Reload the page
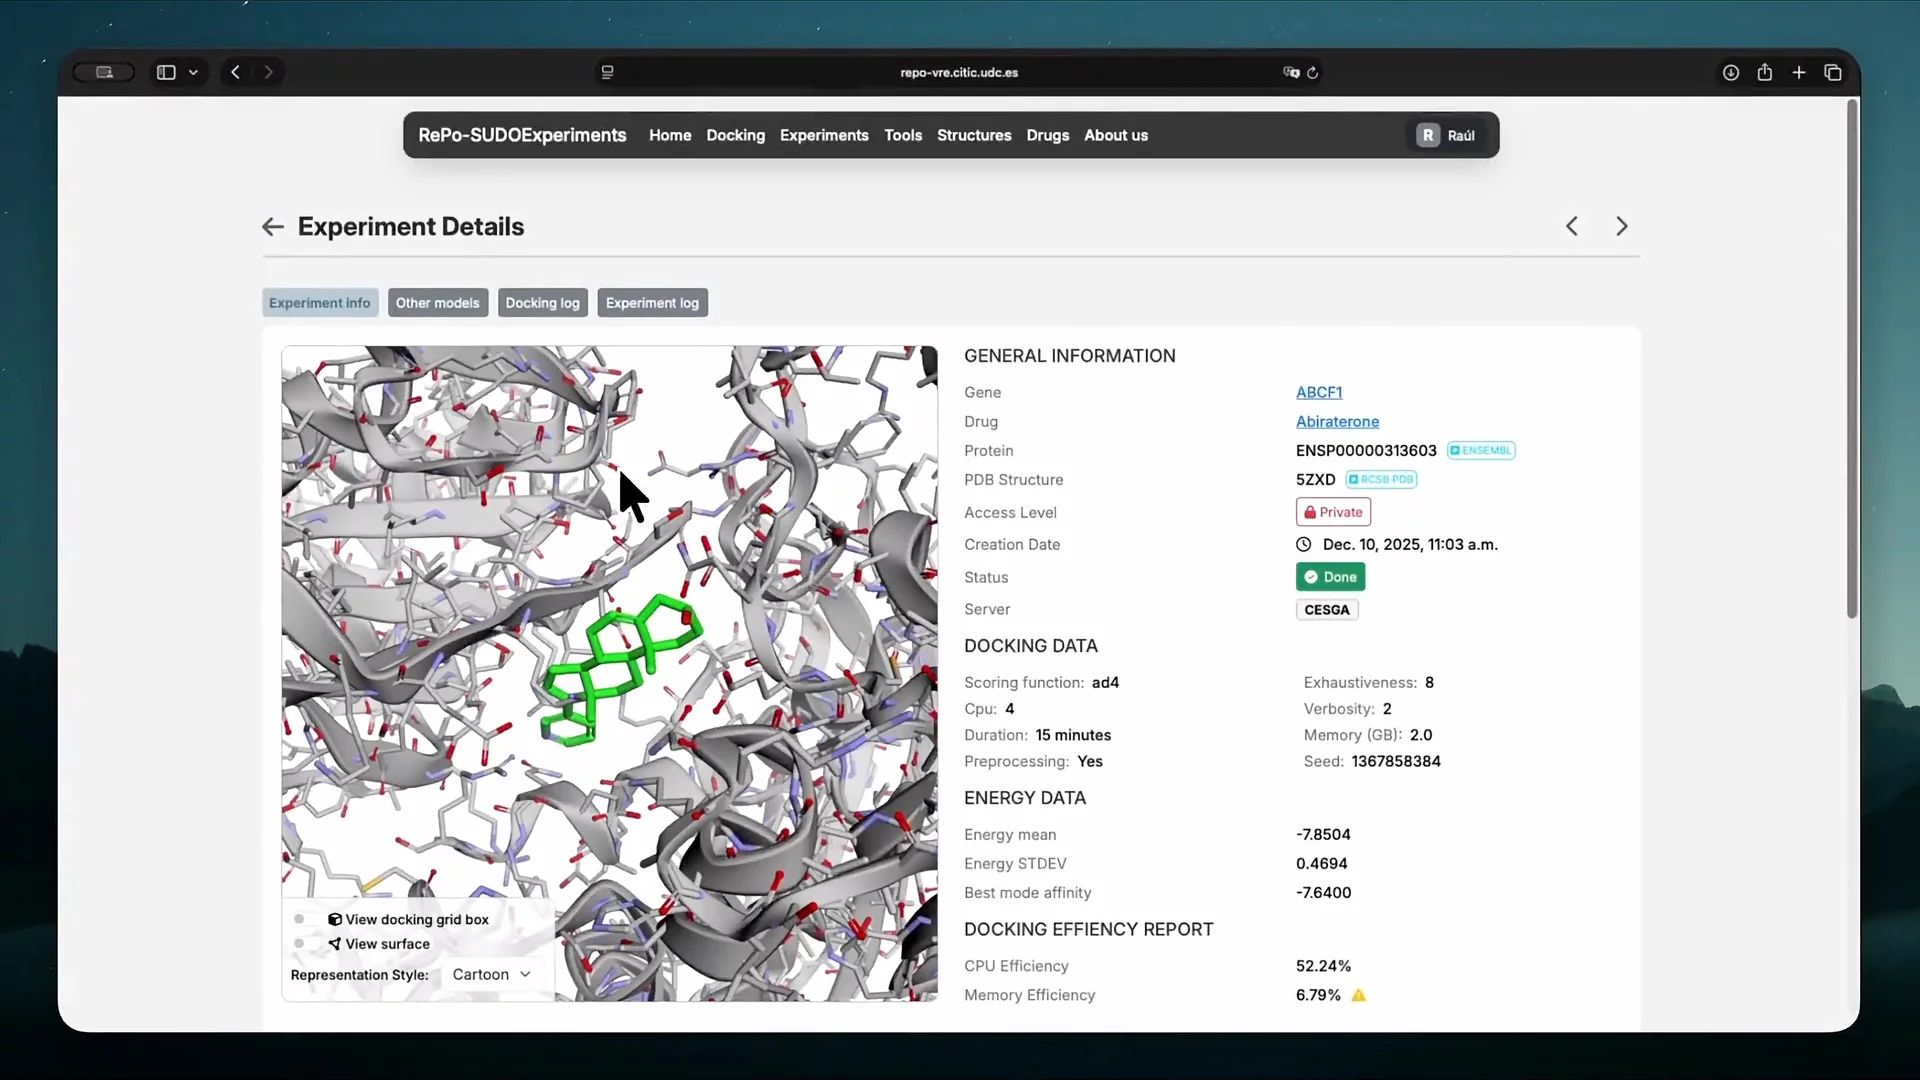This screenshot has width=1920, height=1080. click(1313, 72)
